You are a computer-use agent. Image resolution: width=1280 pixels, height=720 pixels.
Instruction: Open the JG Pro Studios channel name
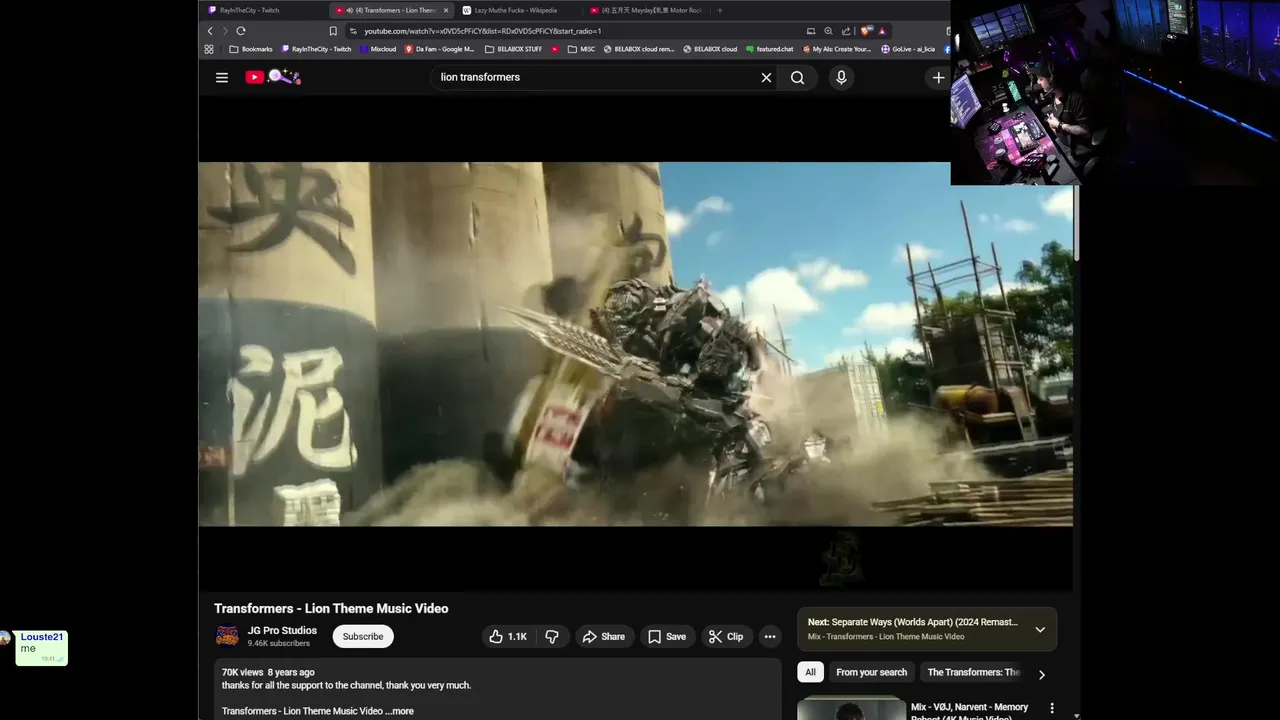pos(282,630)
